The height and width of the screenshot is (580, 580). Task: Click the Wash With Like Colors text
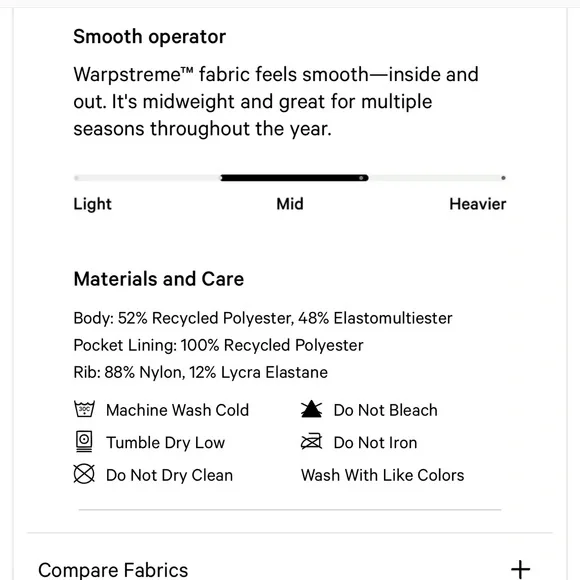point(382,475)
